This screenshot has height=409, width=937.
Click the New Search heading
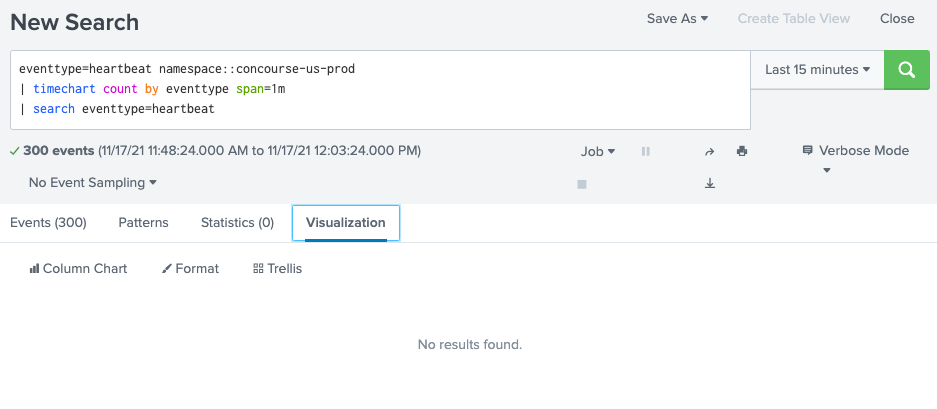click(x=75, y=22)
